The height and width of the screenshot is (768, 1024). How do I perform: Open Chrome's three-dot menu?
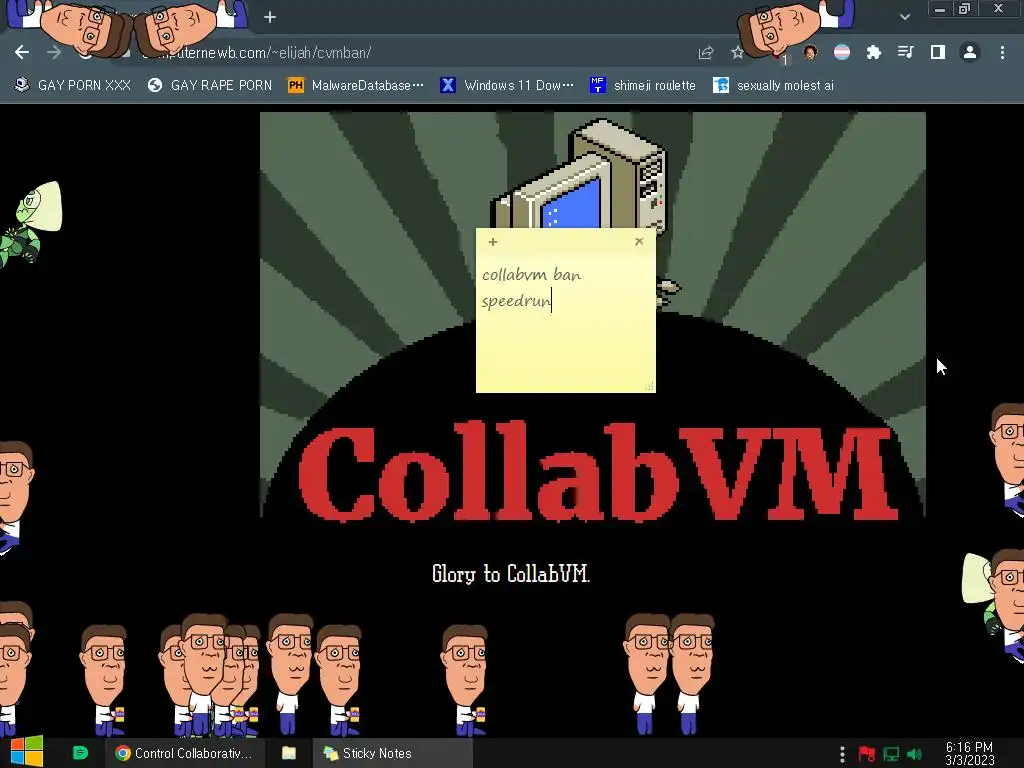pyautogui.click(x=1002, y=52)
